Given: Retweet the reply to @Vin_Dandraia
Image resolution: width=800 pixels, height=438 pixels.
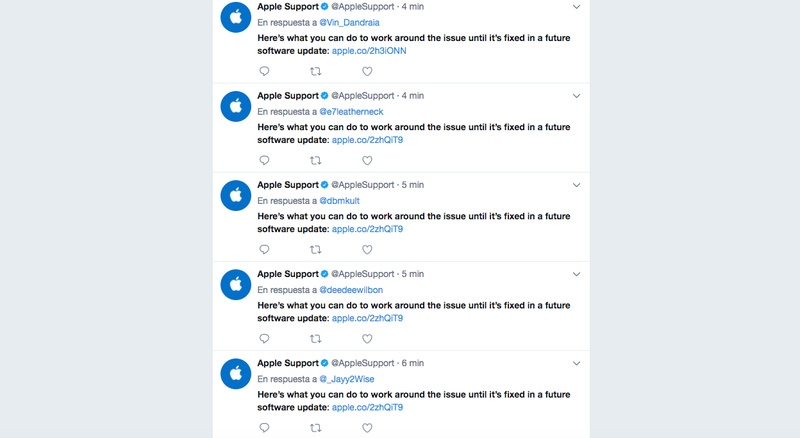Looking at the screenshot, I should coord(316,71).
